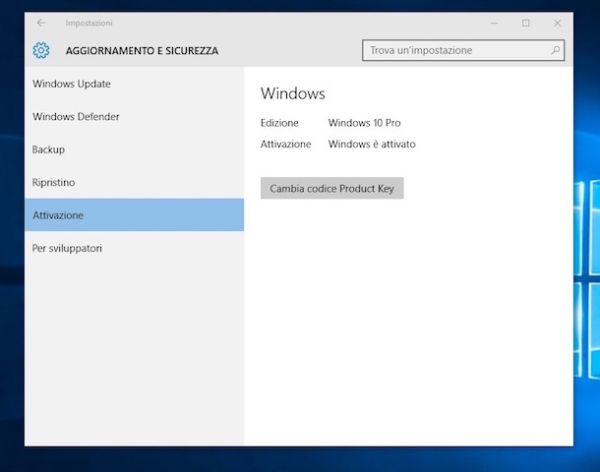Close the Impostazioni window
Viewport: 600px width, 472px height.
tap(557, 22)
